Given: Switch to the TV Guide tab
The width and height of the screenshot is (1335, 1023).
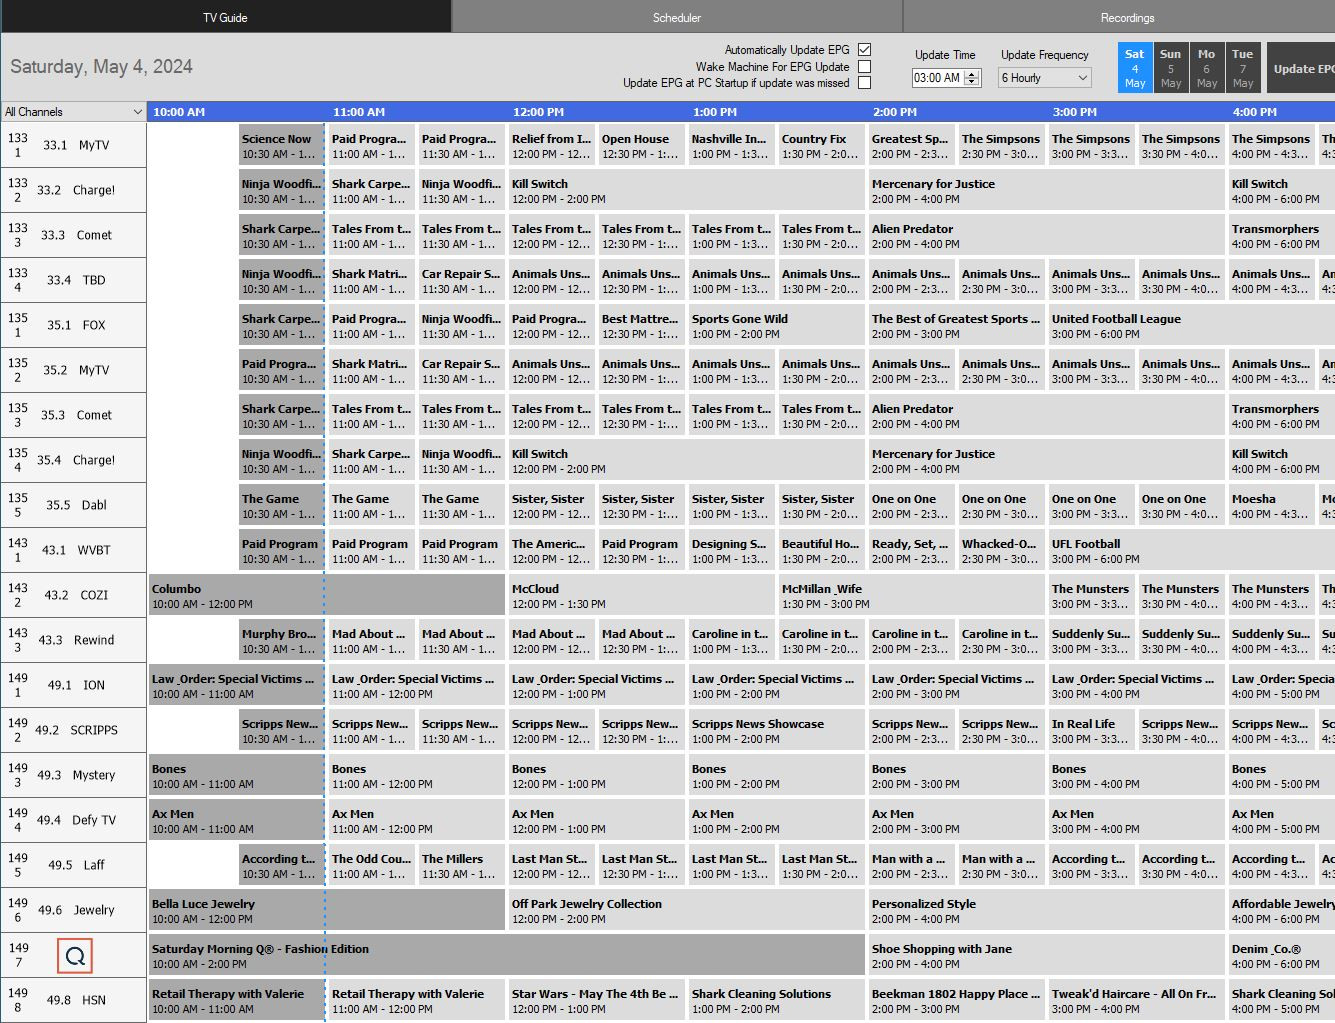Looking at the screenshot, I should (226, 17).
